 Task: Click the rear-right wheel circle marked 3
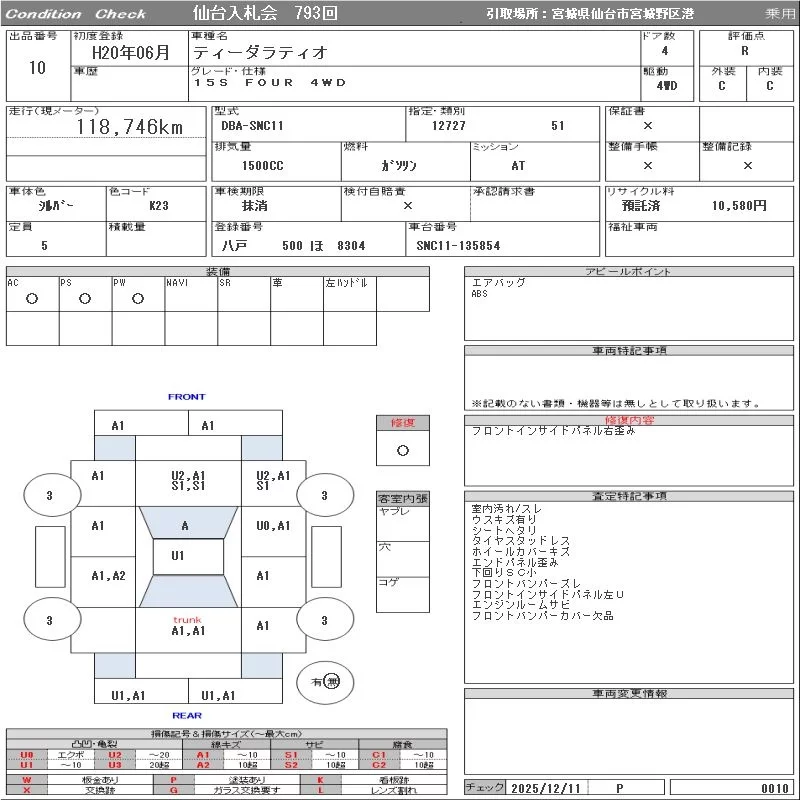[x=323, y=621]
